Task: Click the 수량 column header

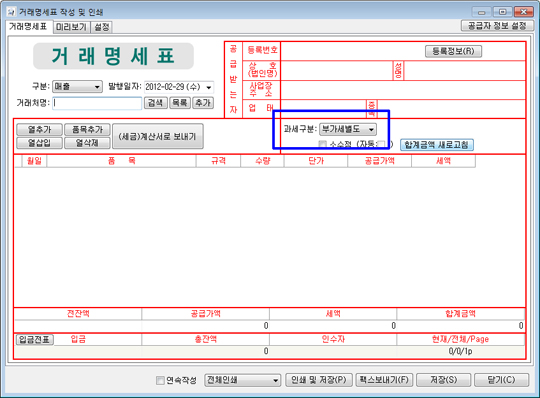Action: pos(262,161)
